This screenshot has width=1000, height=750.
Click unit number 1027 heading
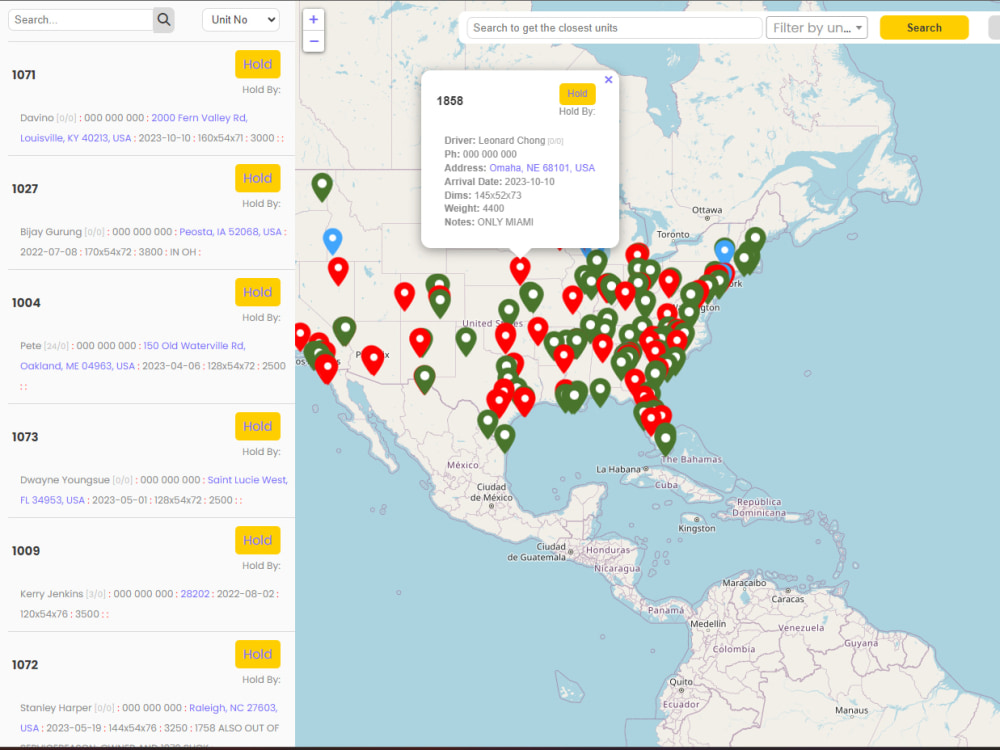25,189
